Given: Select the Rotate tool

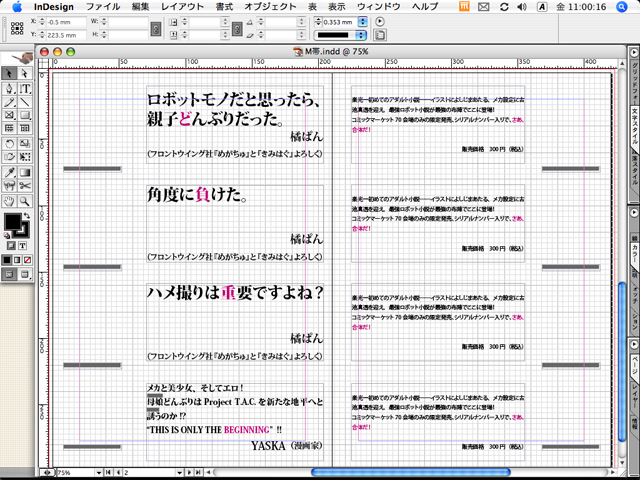Looking at the screenshot, I should coord(10,144).
